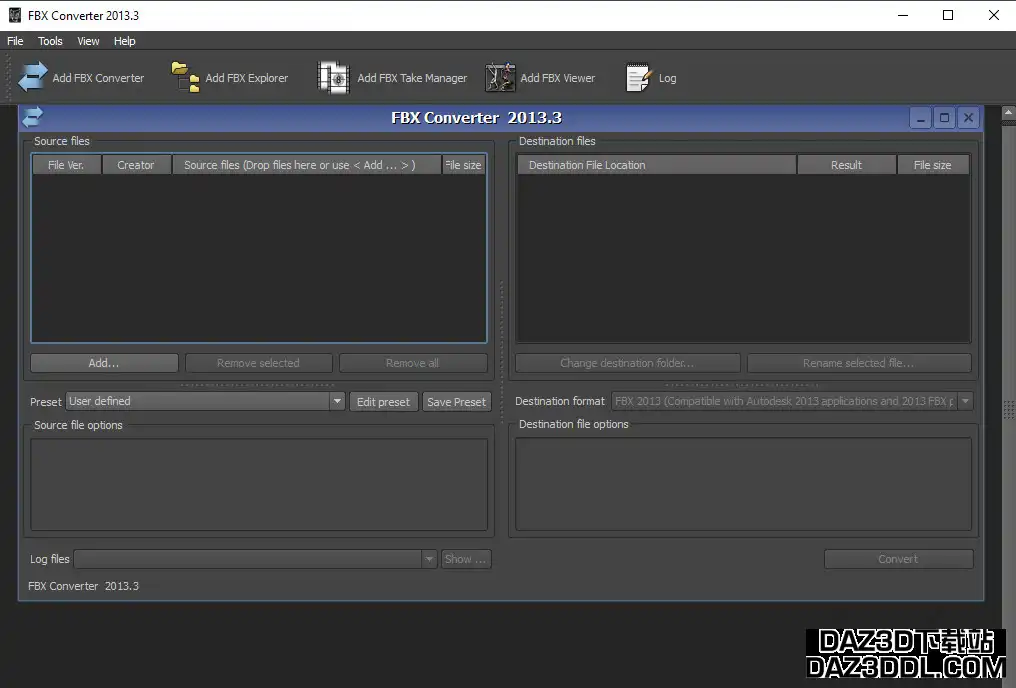Click Rename selected file button

pos(859,363)
